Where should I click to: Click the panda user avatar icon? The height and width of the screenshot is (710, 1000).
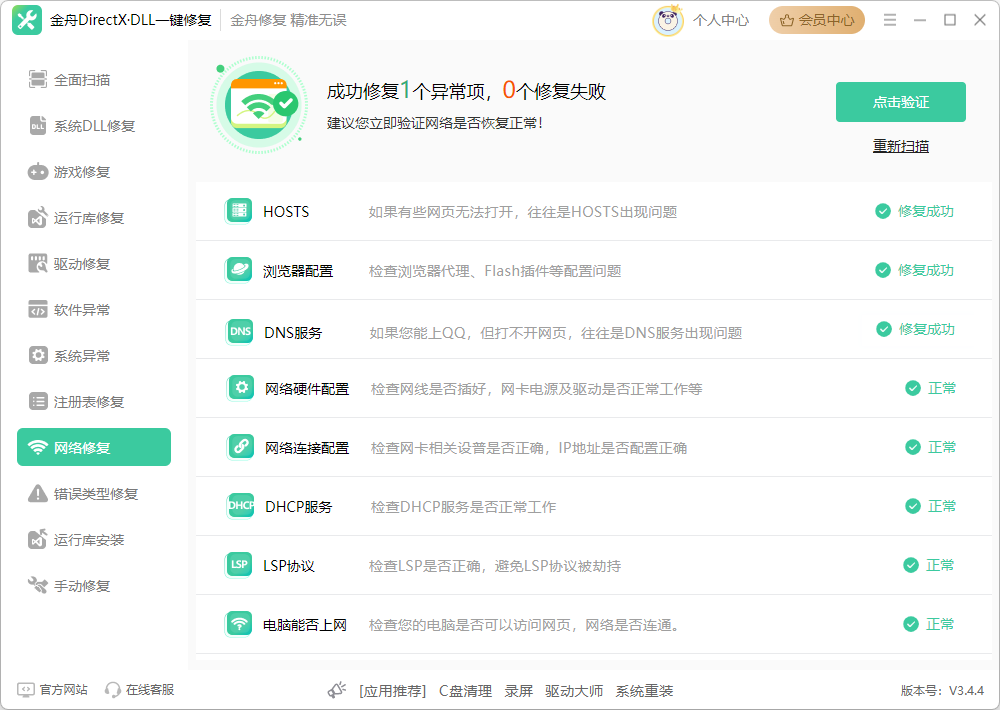(x=668, y=20)
